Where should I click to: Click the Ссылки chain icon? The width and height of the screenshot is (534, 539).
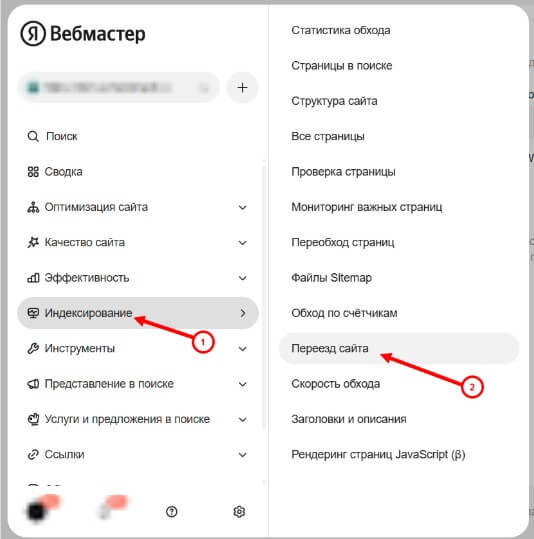(x=33, y=454)
